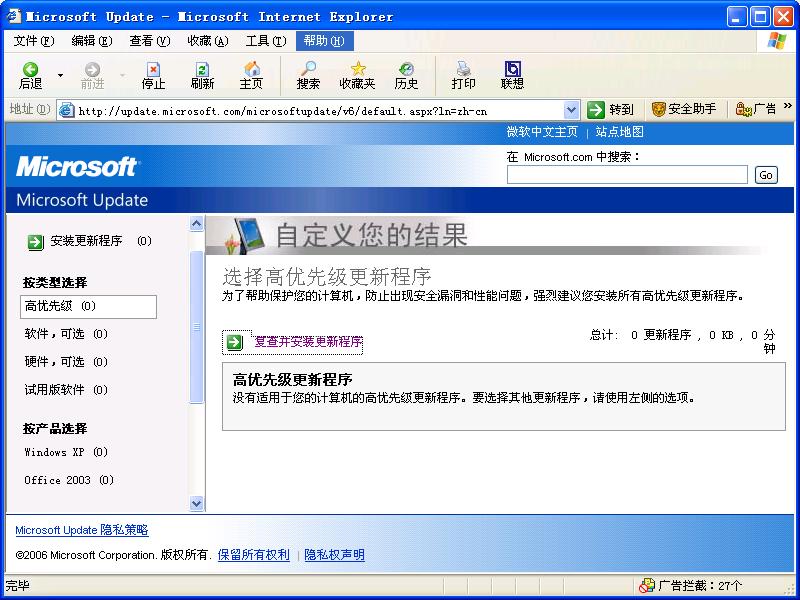Go to Home (主页) icon
This screenshot has height=600, width=800.
[x=252, y=69]
